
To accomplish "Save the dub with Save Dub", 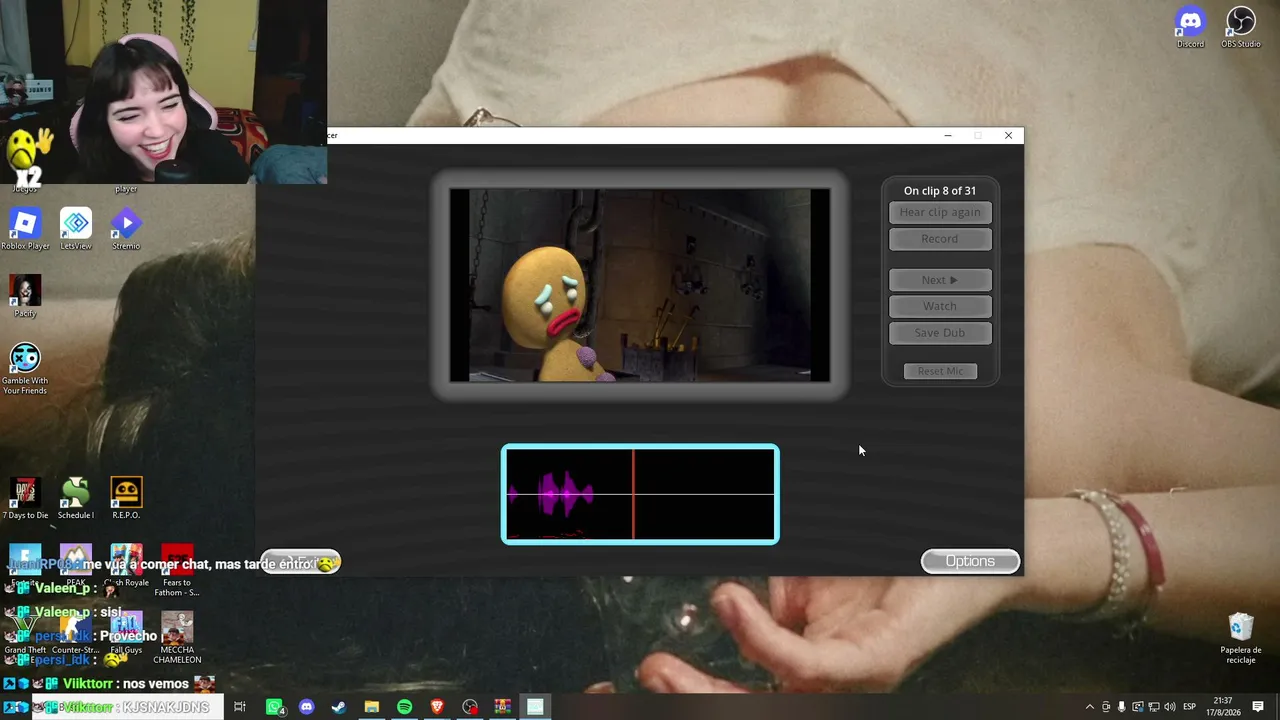I will coord(940,333).
